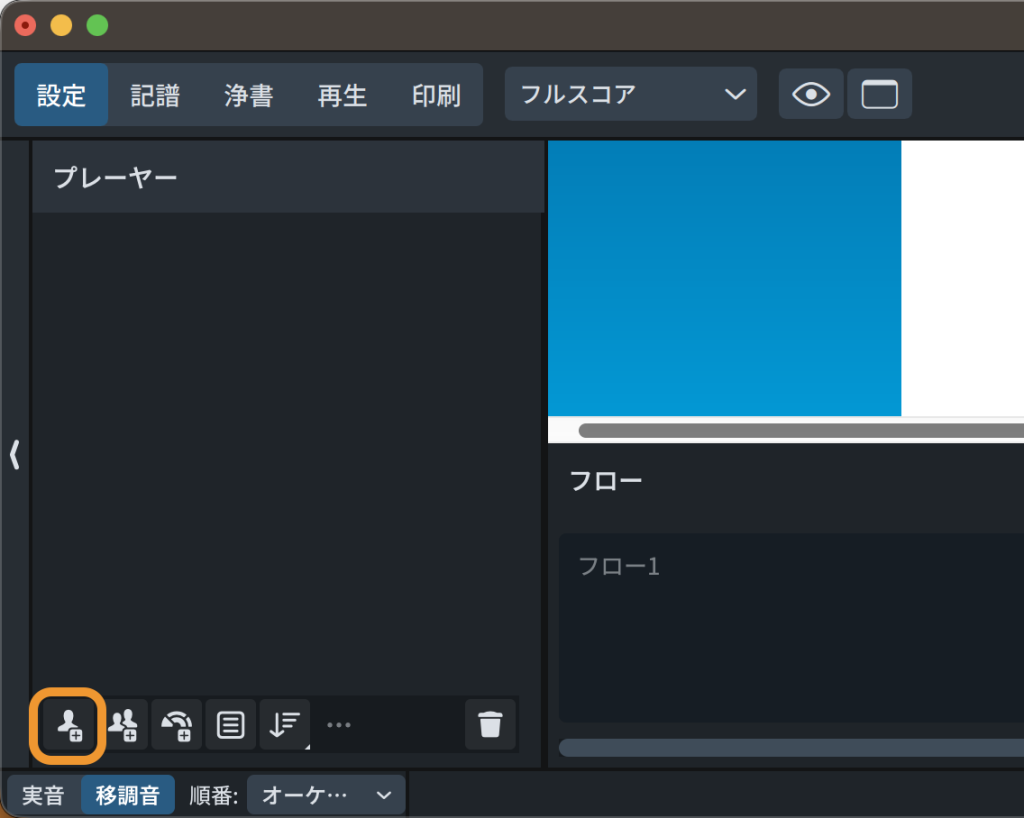Open the フルスコア layout dropdown
The height and width of the screenshot is (818, 1024).
631,95
